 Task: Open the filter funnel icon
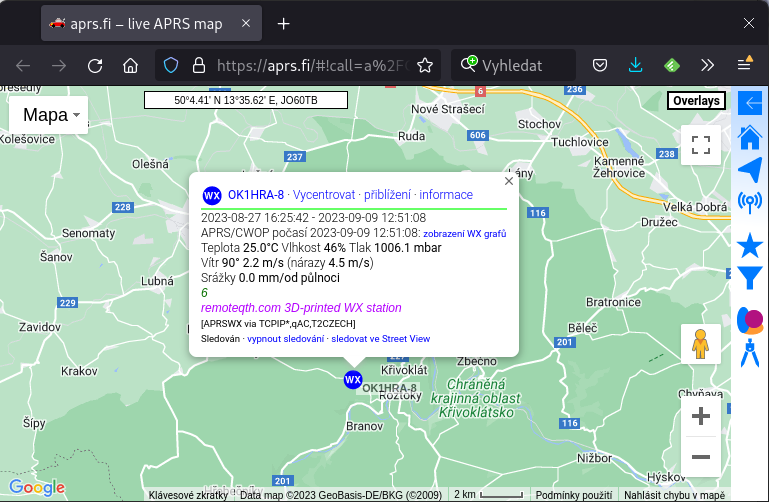coord(750,278)
